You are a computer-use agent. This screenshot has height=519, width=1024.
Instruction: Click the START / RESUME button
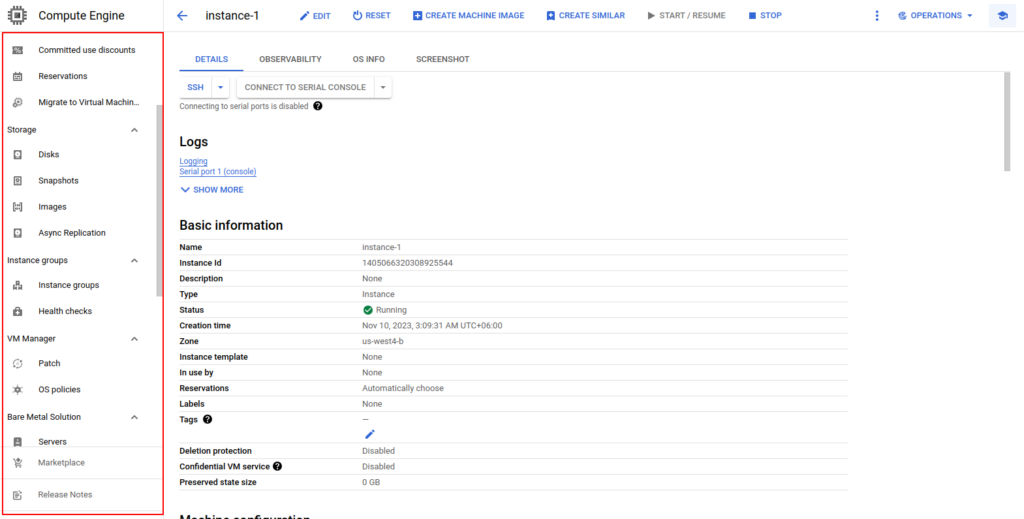pos(686,16)
